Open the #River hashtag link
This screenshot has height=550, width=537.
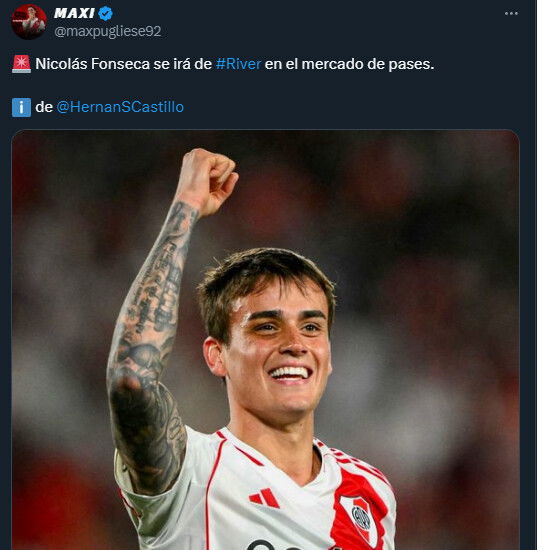click(239, 64)
